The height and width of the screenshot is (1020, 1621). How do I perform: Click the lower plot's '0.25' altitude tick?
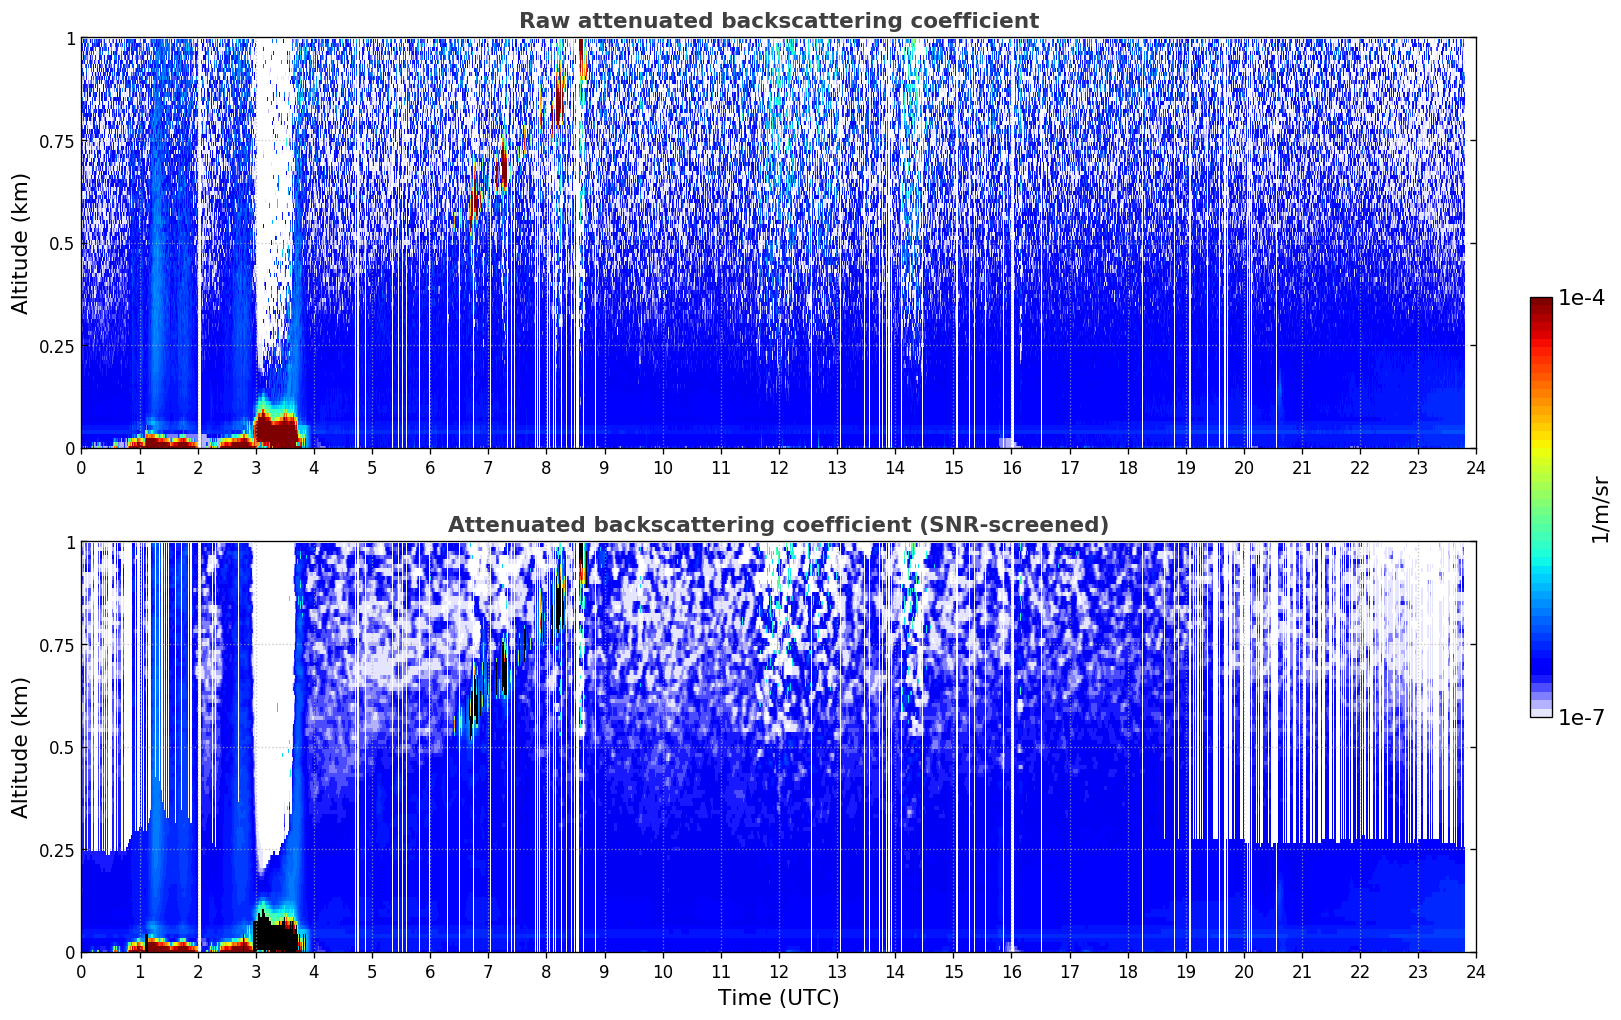[x=57, y=850]
